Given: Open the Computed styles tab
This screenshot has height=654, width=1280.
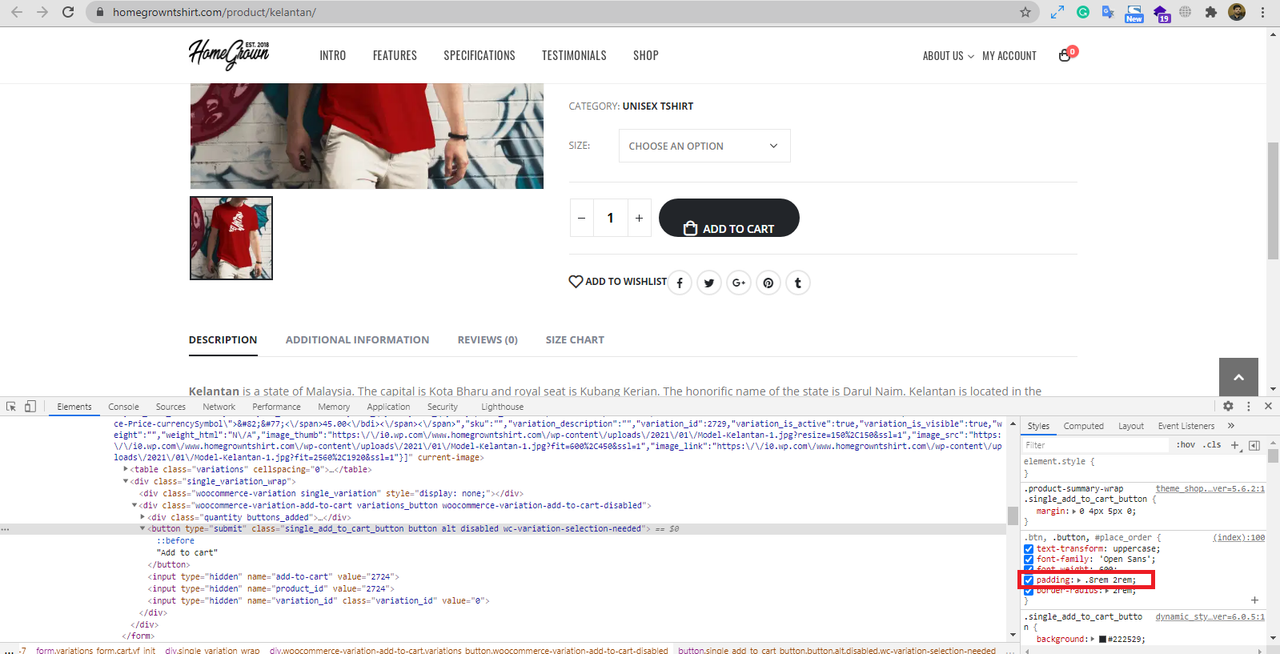Looking at the screenshot, I should coord(1084,426).
